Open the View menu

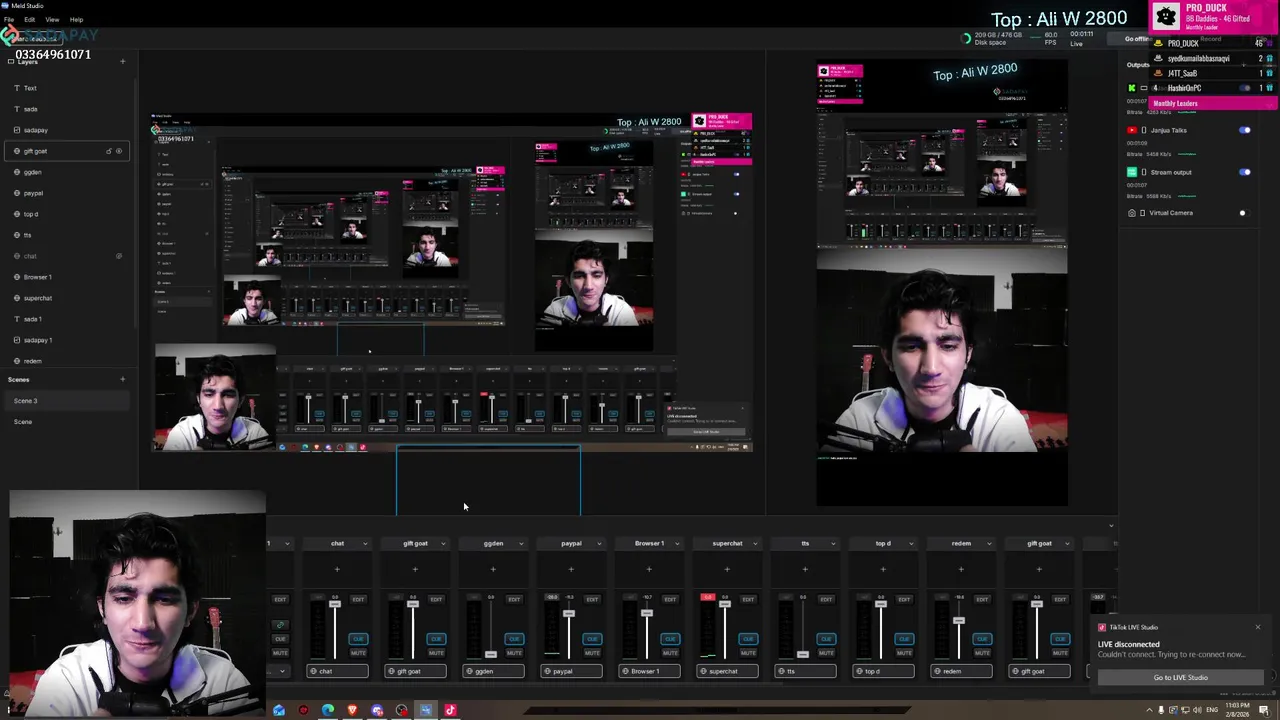click(x=52, y=19)
